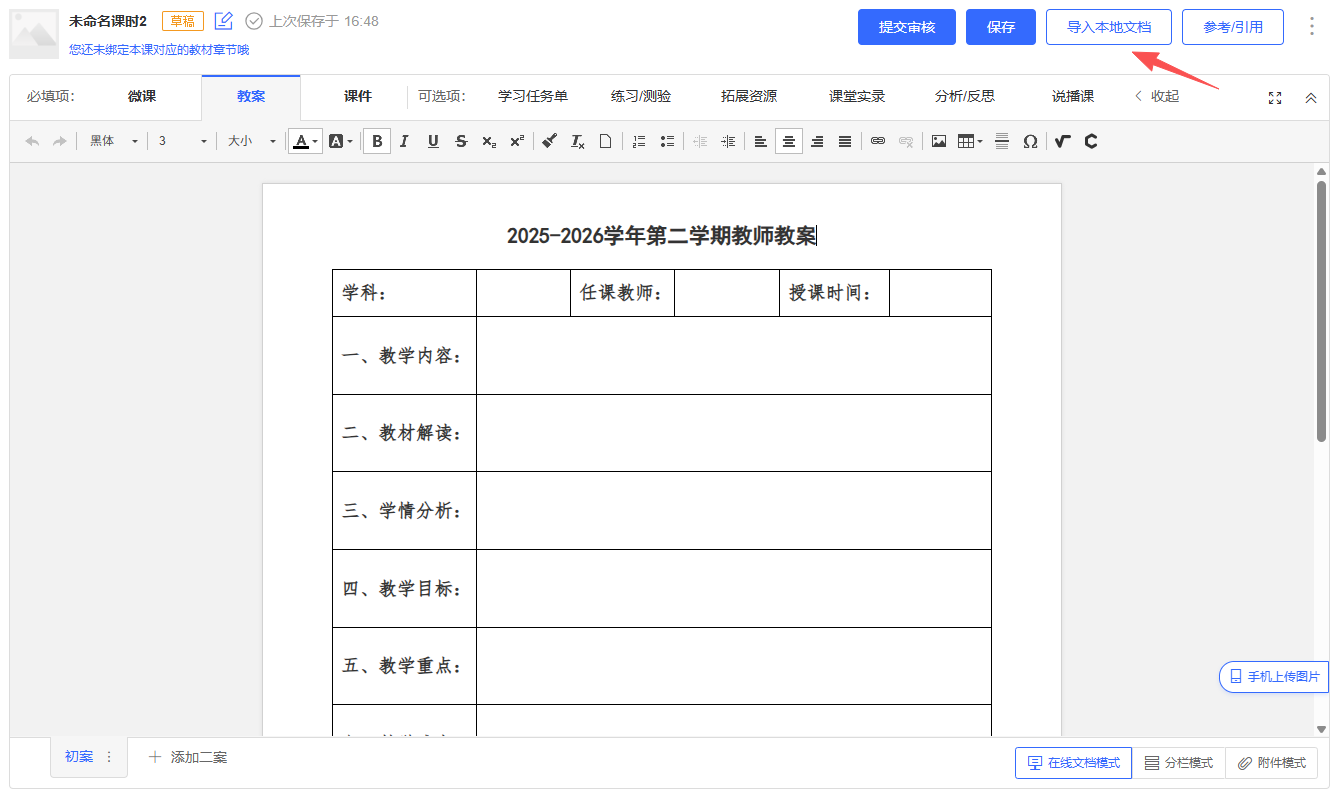Click the unbound textbook chapter link

pos(159,49)
